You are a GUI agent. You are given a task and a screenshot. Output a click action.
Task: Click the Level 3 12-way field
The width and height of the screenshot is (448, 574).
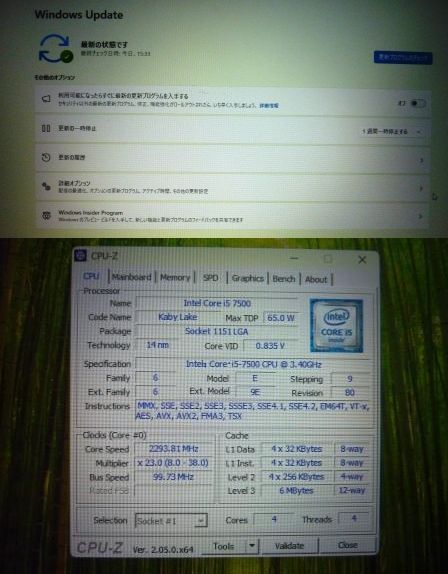(x=352, y=490)
